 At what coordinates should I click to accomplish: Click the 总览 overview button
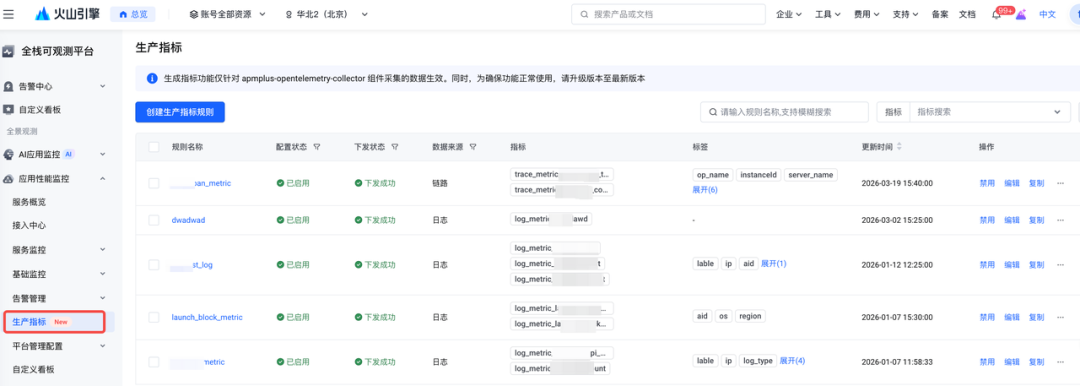tap(133, 14)
